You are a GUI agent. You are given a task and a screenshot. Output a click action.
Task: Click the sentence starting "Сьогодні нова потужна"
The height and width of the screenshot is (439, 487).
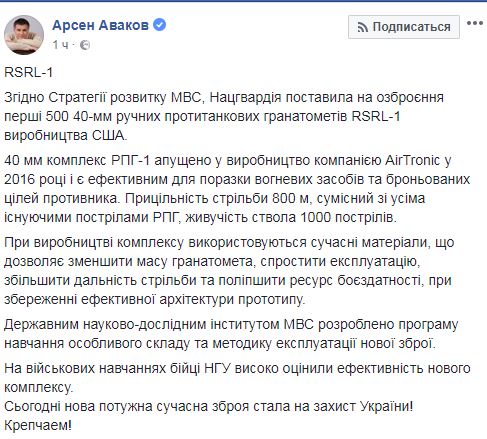(x=209, y=406)
